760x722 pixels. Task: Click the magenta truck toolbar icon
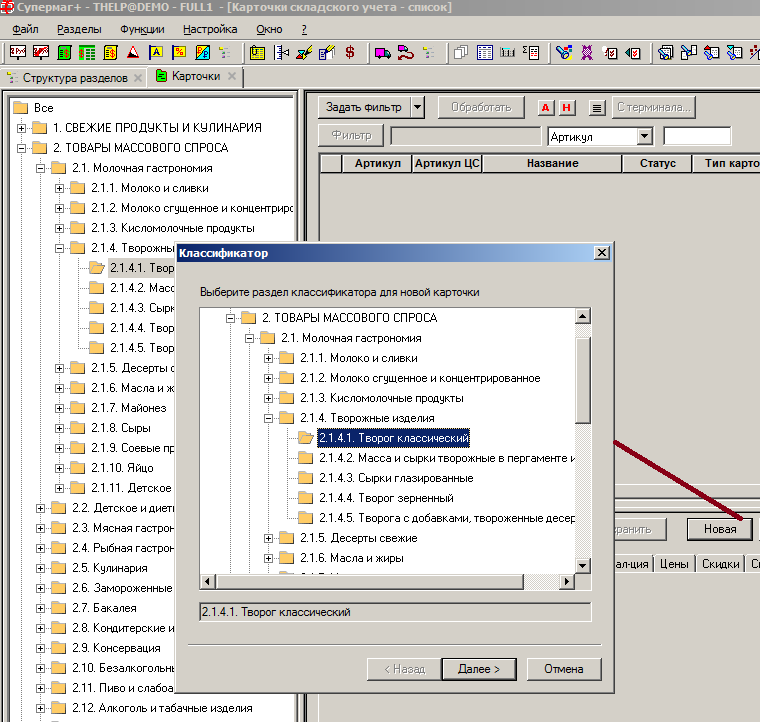(x=382, y=52)
